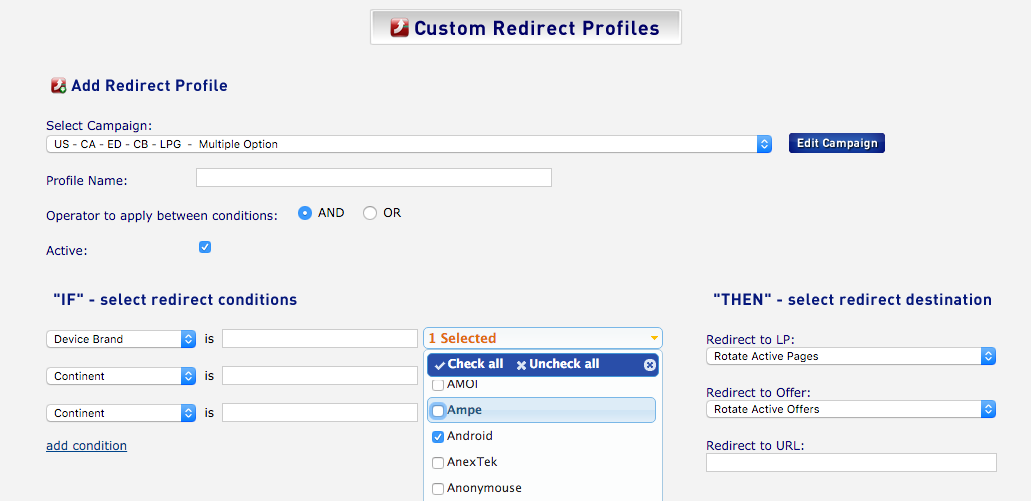This screenshot has height=501, width=1031.
Task: Open the Select Campaign dropdown
Action: pyautogui.click(x=408, y=144)
